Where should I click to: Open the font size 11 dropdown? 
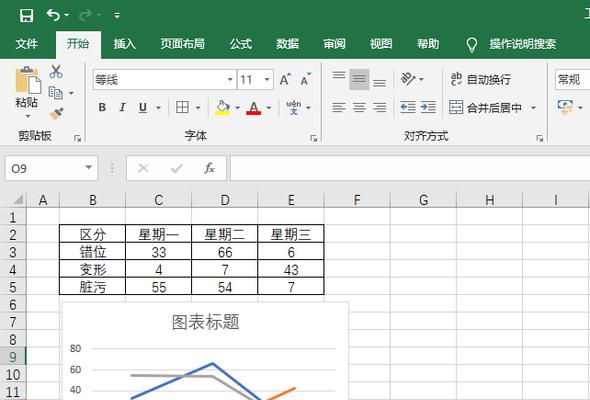click(x=267, y=79)
